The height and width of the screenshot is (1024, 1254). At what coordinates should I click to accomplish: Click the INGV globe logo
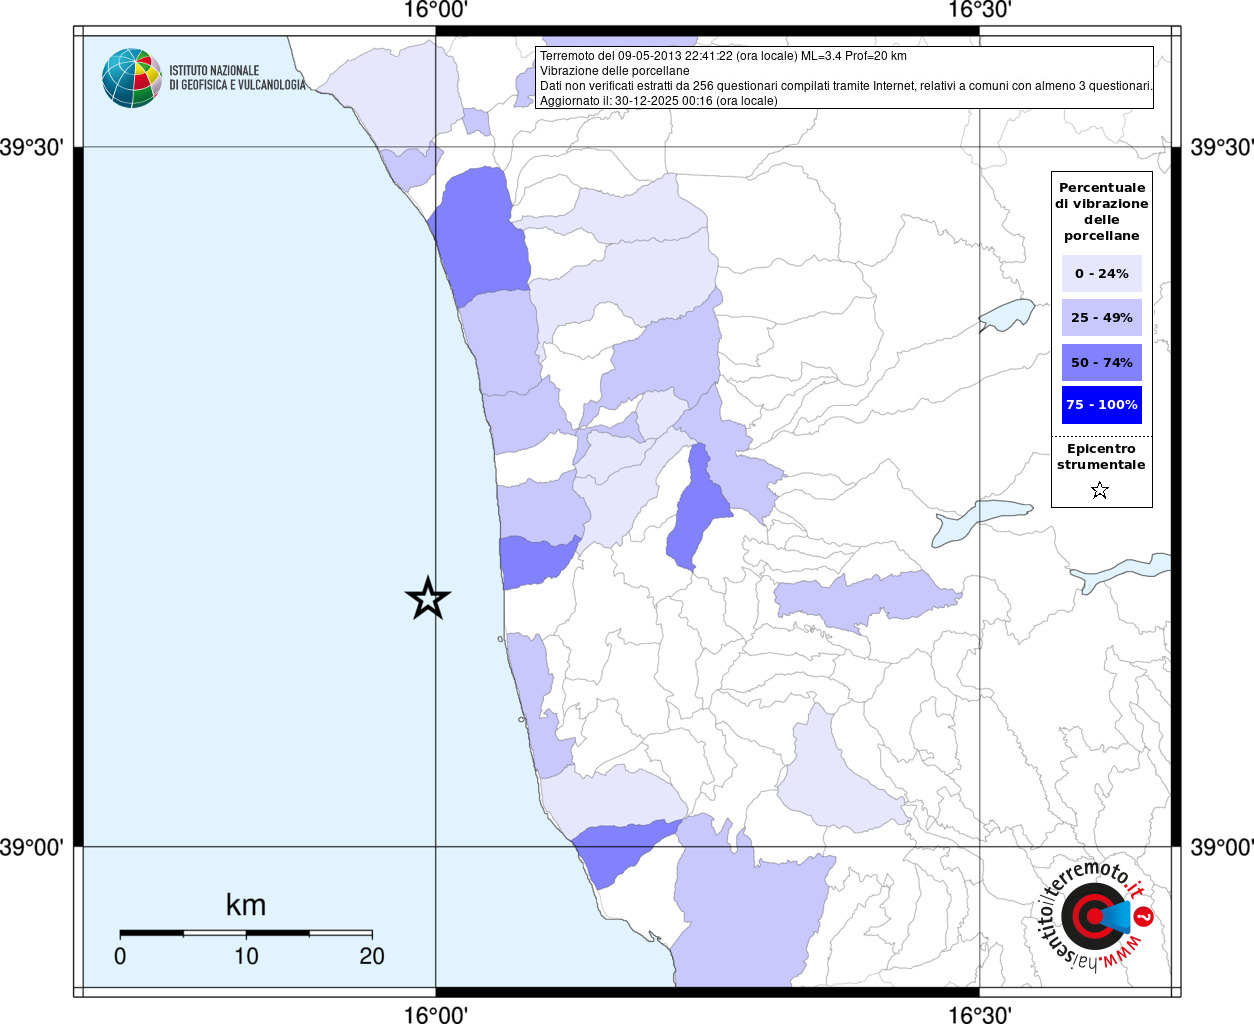131,78
